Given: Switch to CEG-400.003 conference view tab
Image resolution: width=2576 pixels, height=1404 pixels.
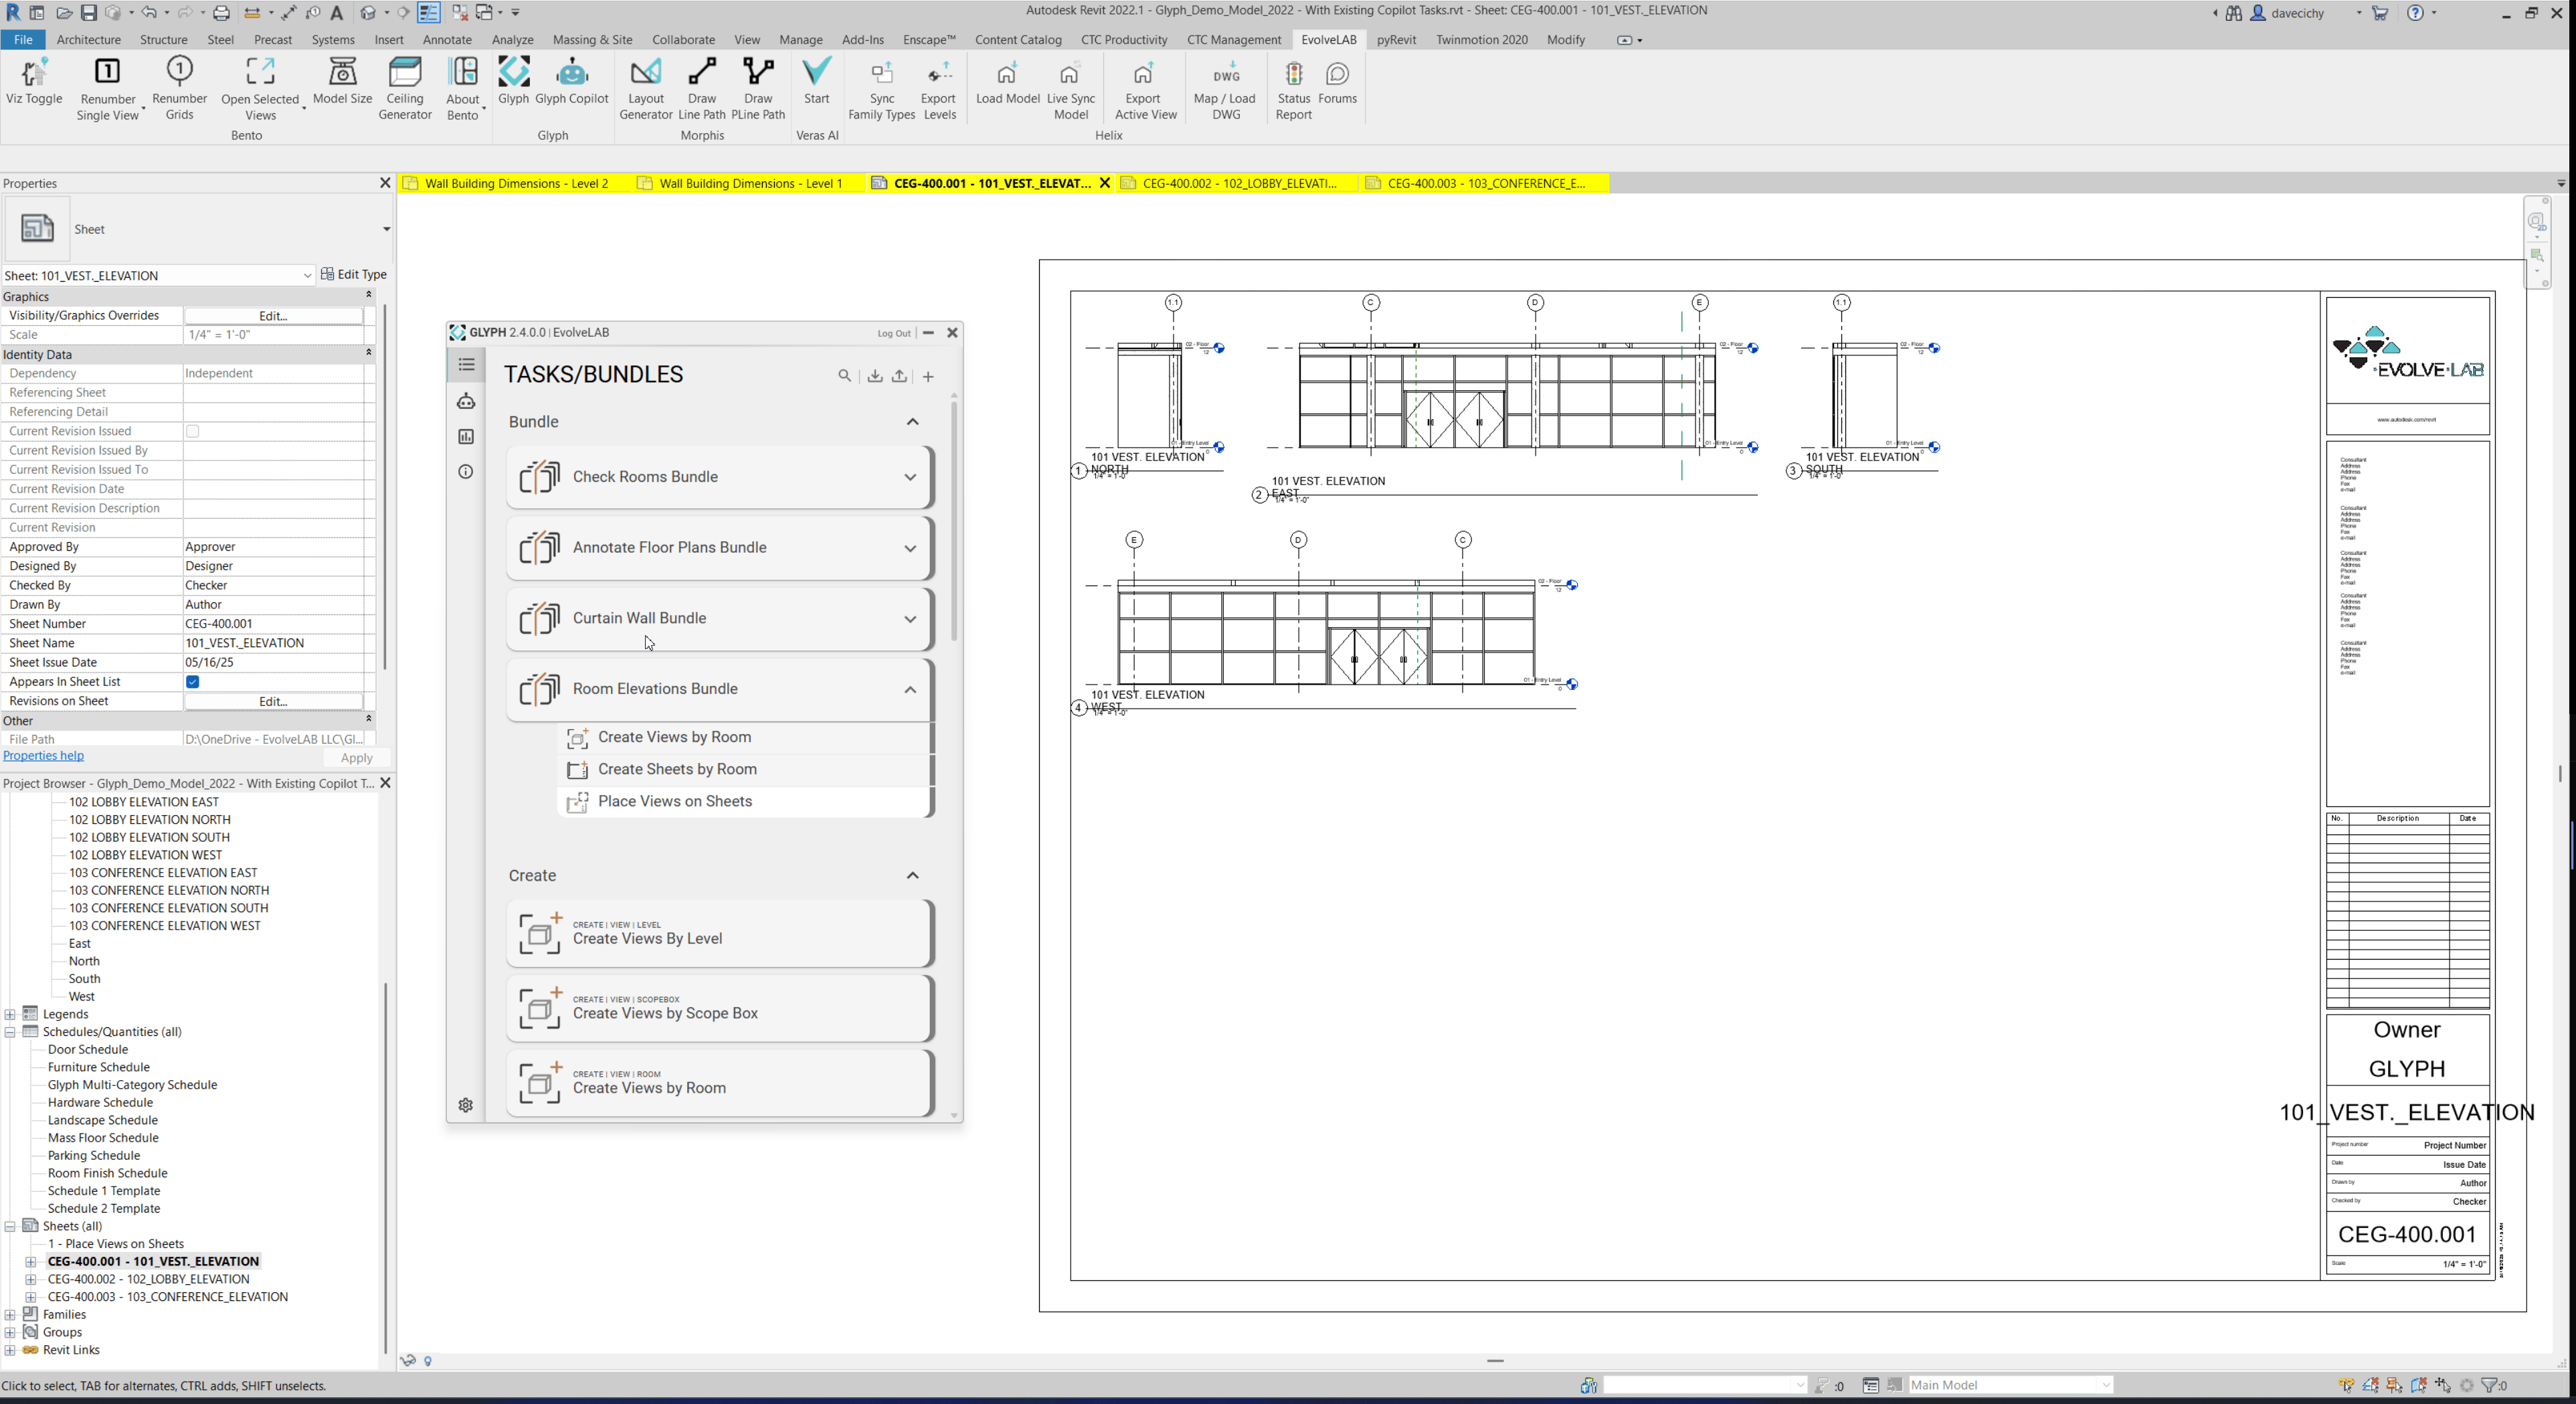Looking at the screenshot, I should [1486, 183].
